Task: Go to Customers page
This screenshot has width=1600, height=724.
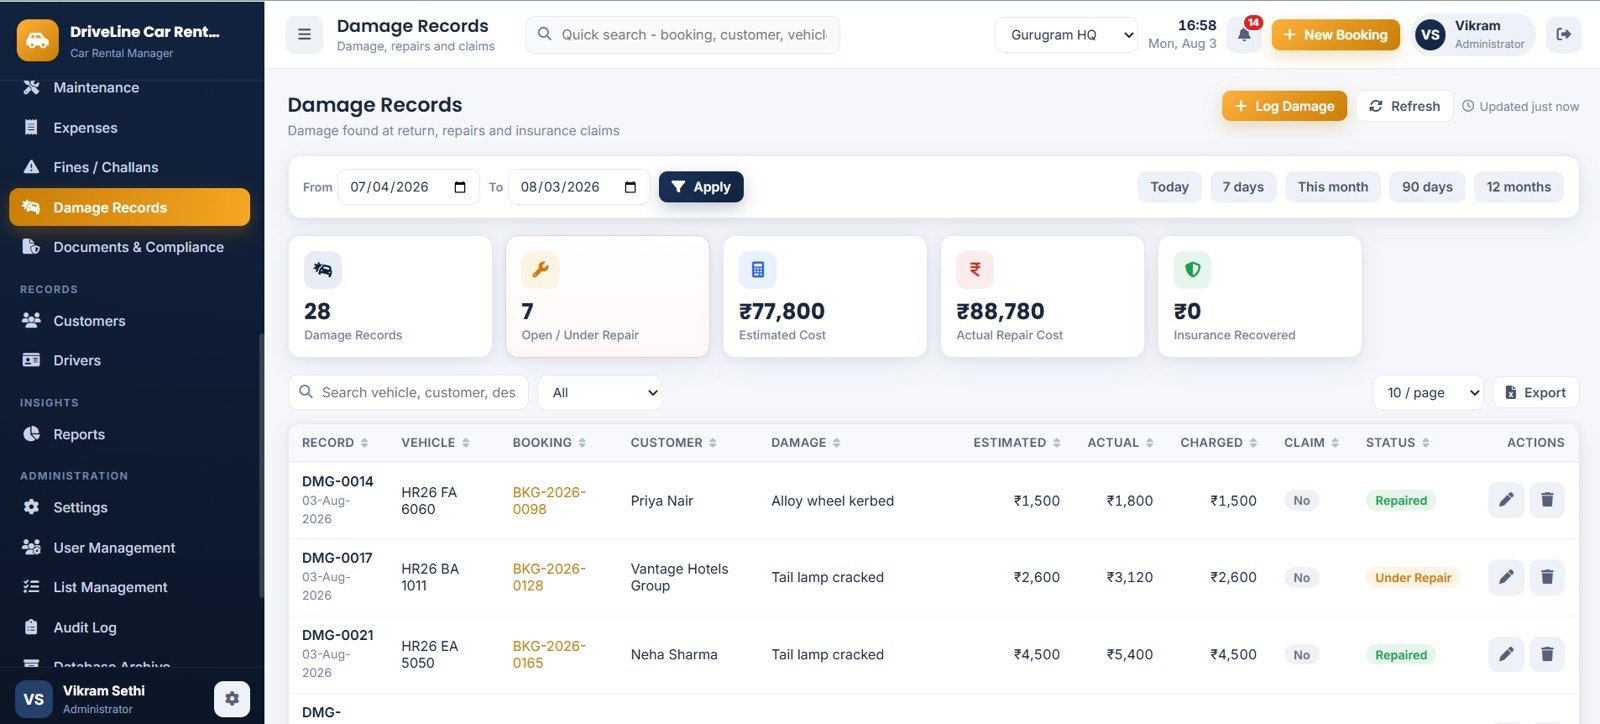Action: point(130,321)
